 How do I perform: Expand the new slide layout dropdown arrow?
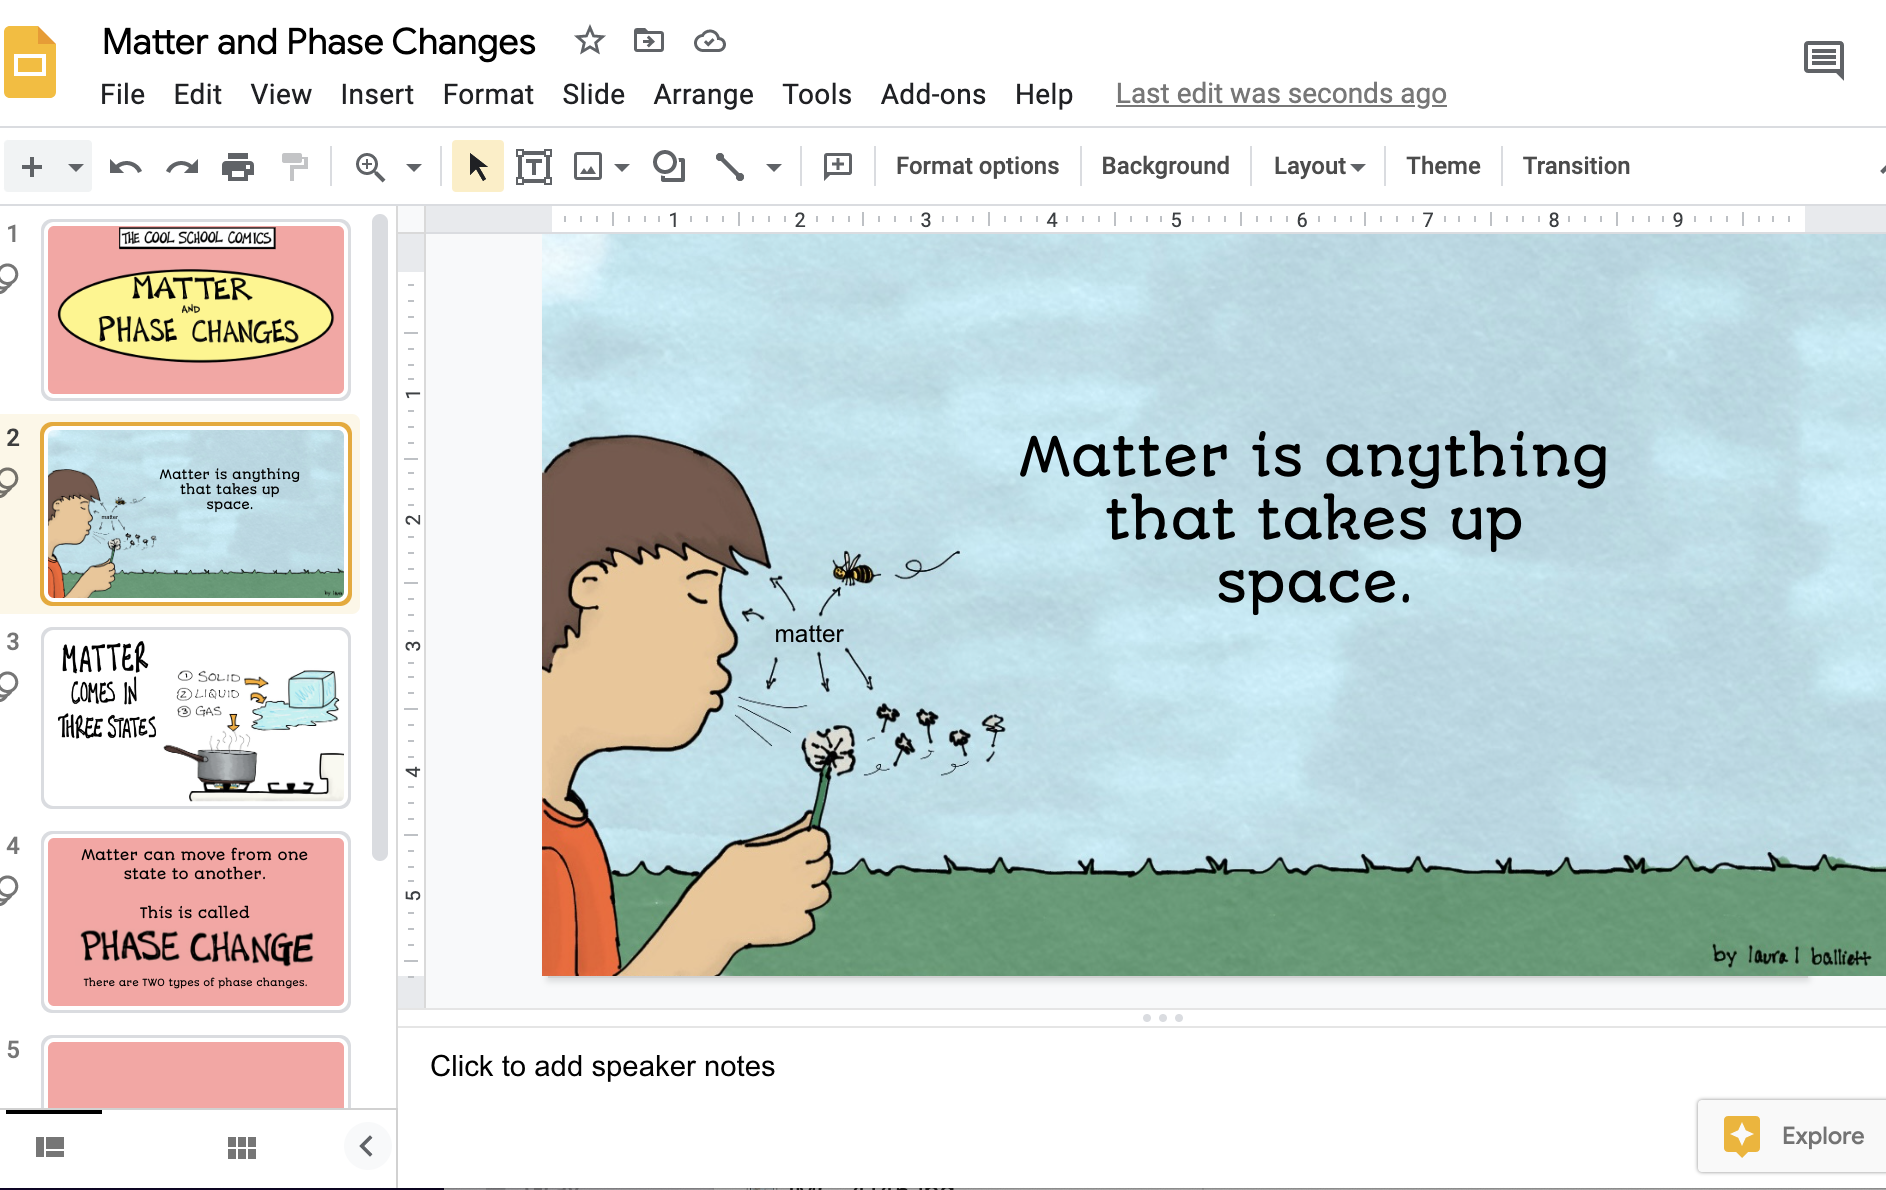coord(75,166)
